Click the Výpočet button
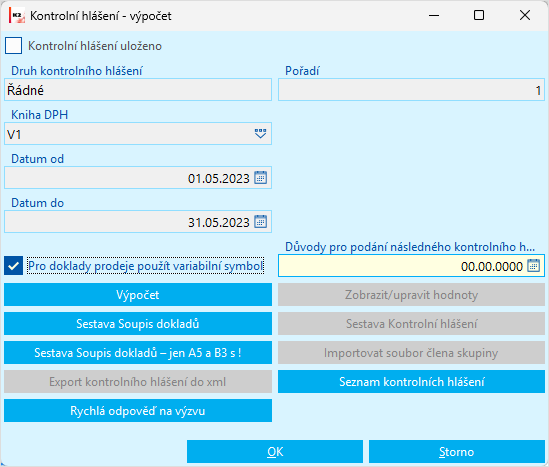 pos(138,295)
